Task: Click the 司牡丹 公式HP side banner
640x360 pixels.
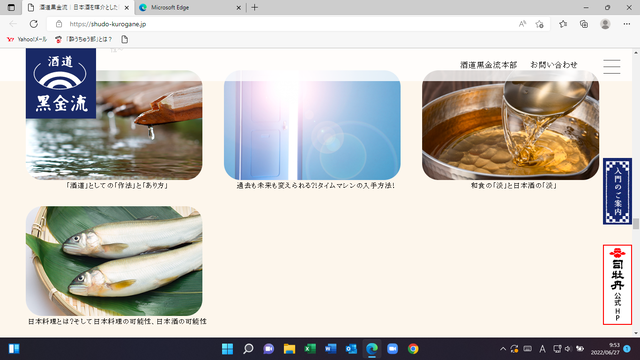Action: [617, 284]
